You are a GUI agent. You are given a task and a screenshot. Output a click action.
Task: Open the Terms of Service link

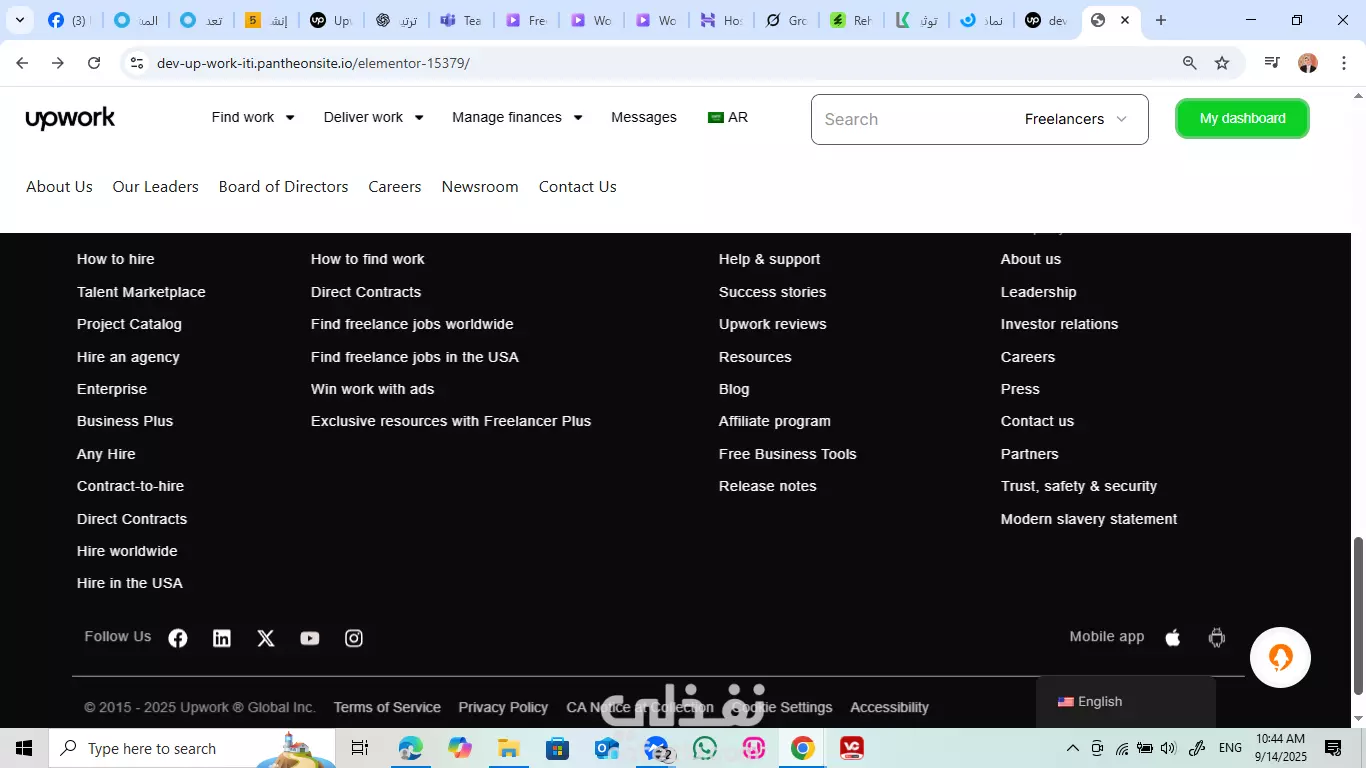click(387, 707)
